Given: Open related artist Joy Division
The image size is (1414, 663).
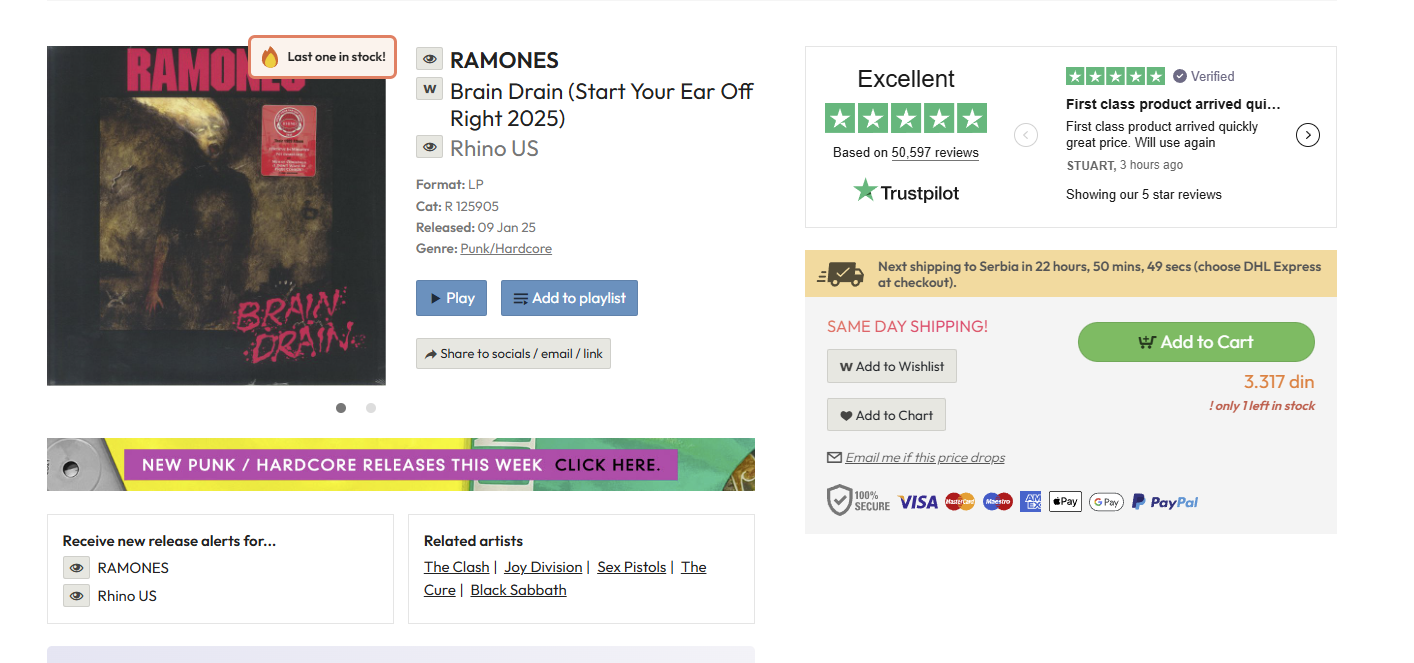Looking at the screenshot, I should coord(543,567).
